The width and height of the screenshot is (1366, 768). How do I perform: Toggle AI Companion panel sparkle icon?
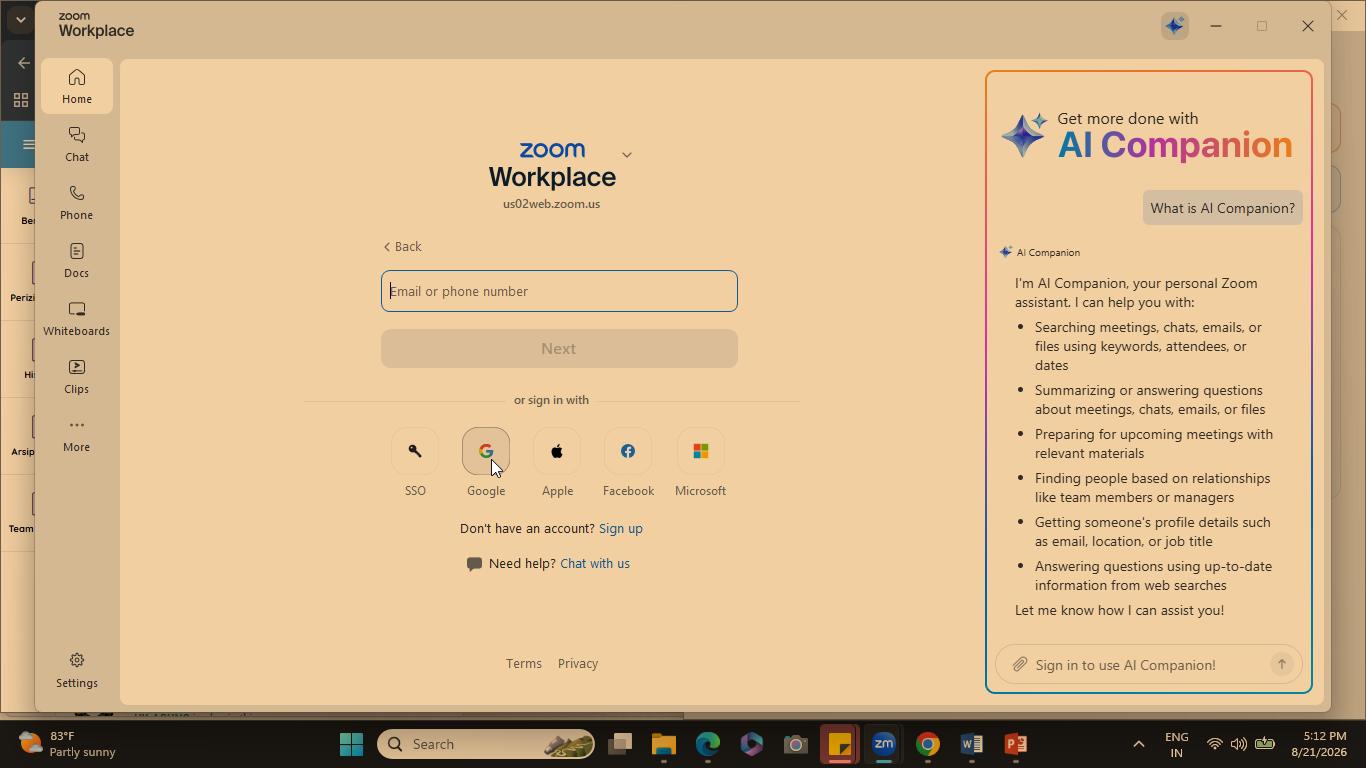coord(1175,26)
